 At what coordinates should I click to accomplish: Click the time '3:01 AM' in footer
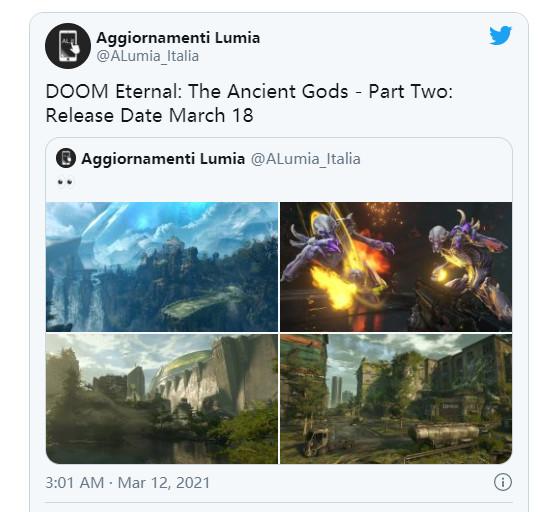75,483
